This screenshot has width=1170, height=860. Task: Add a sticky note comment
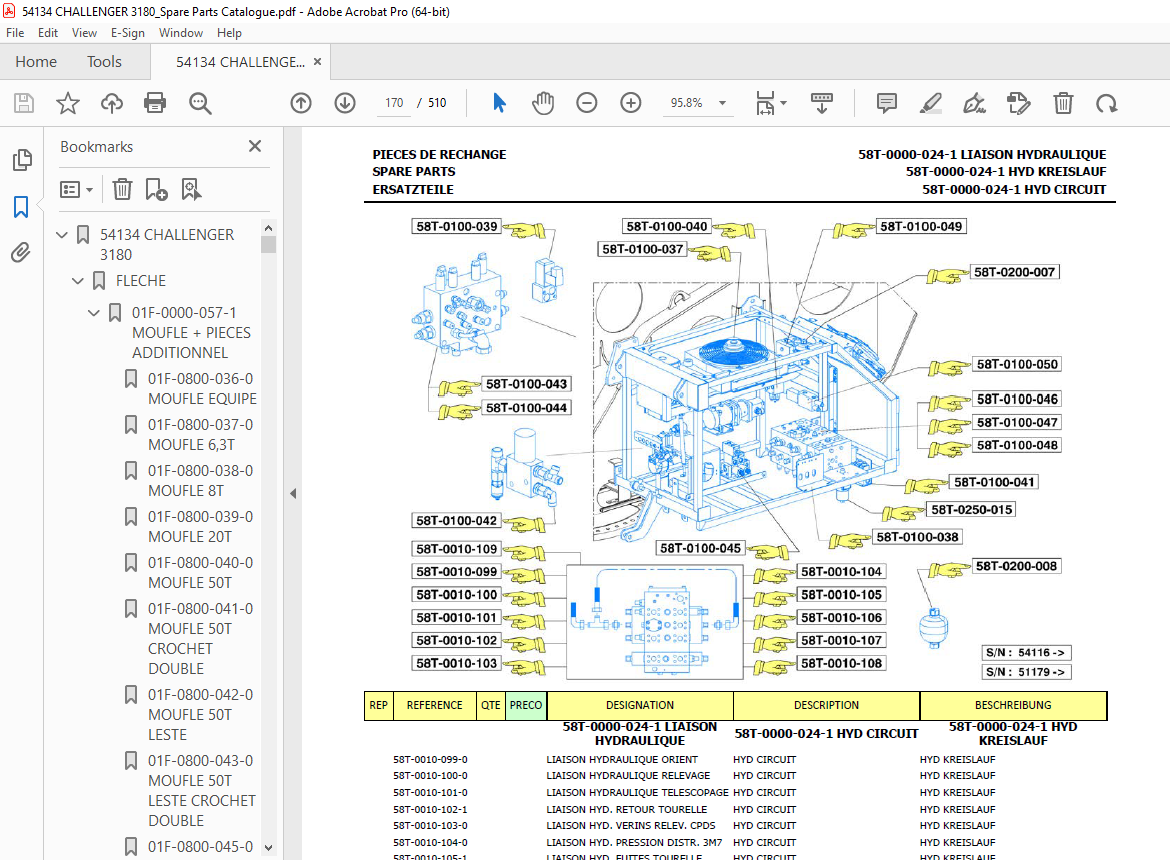click(x=886, y=103)
